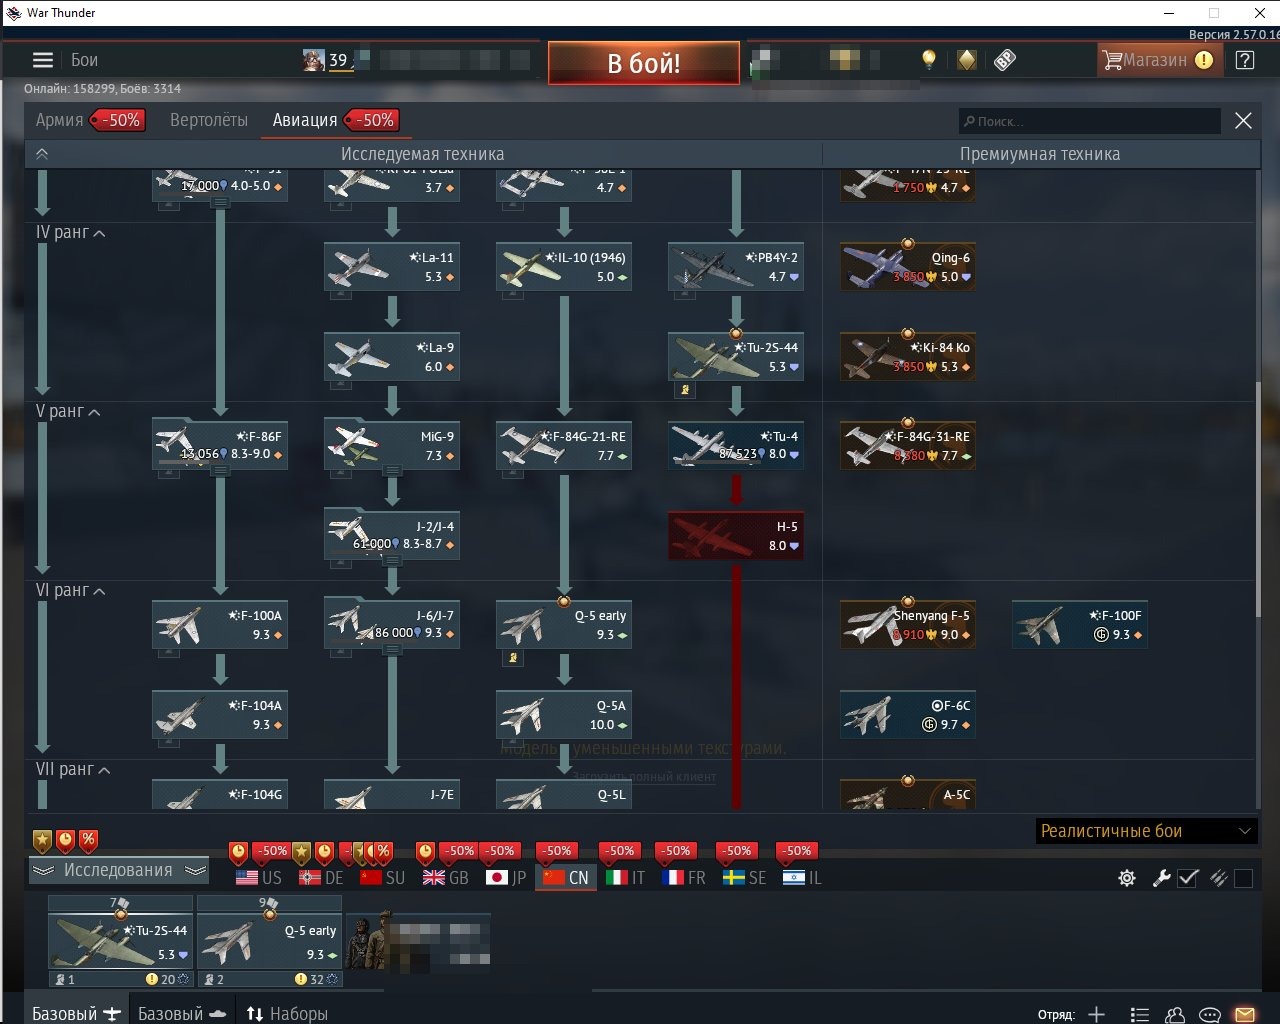This screenshot has width=1280, height=1024.
Task: Select the IT nation tab
Action: (x=626, y=878)
